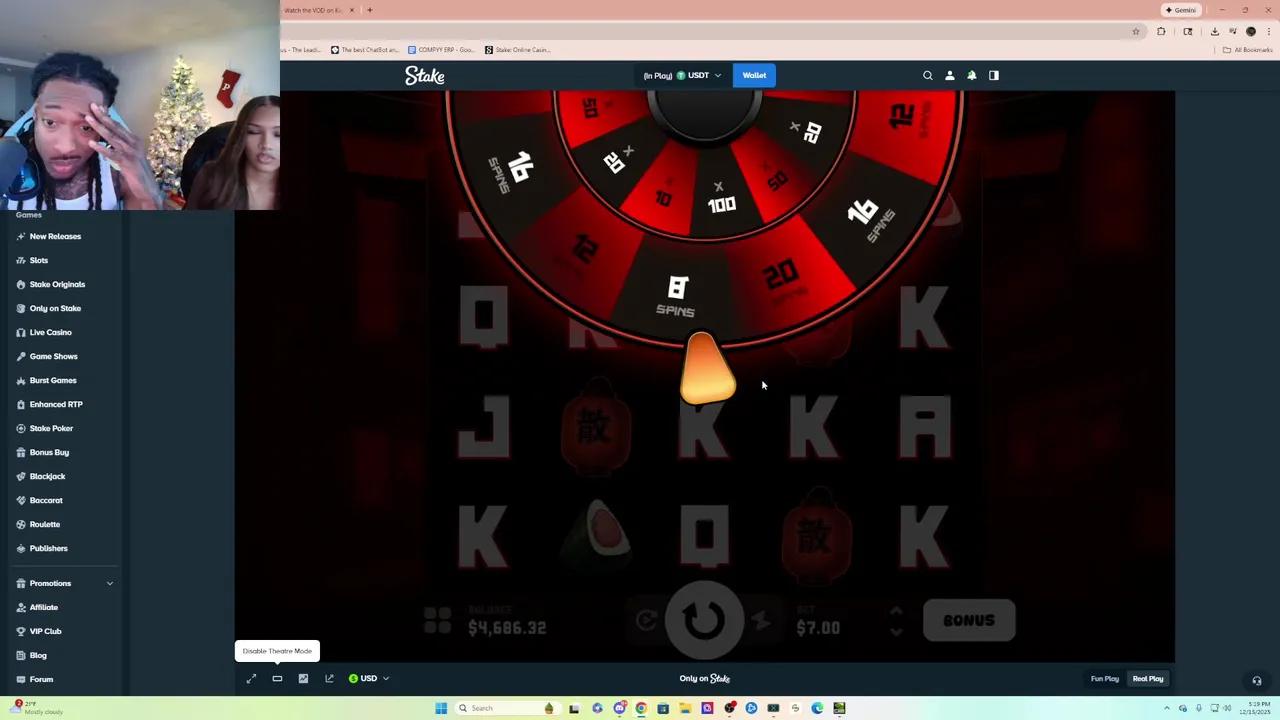
Task: Expand the Promotions menu chevron
Action: 110,583
